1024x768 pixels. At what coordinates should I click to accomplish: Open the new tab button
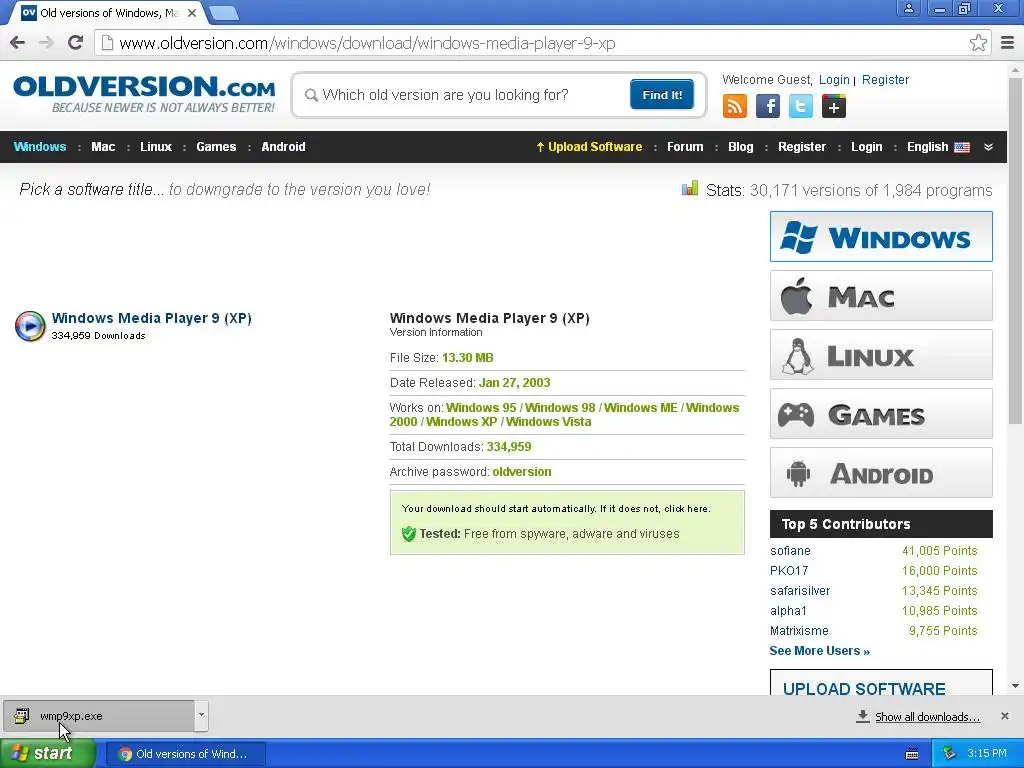click(x=224, y=12)
